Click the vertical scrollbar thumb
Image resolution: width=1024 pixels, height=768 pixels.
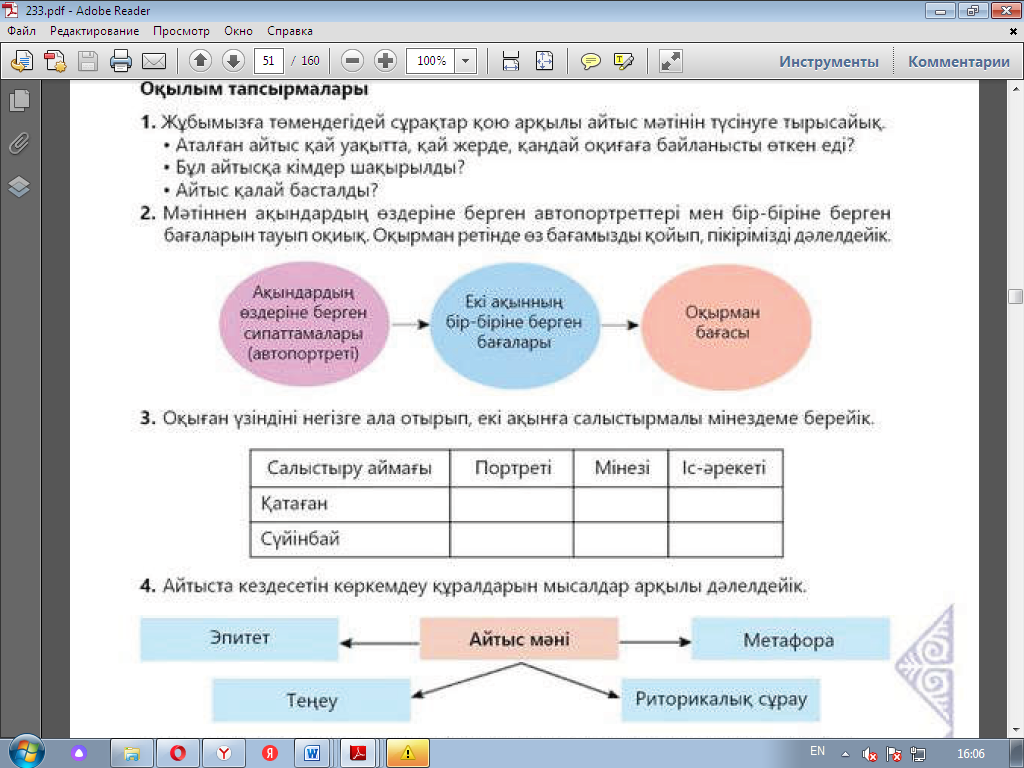click(1016, 296)
